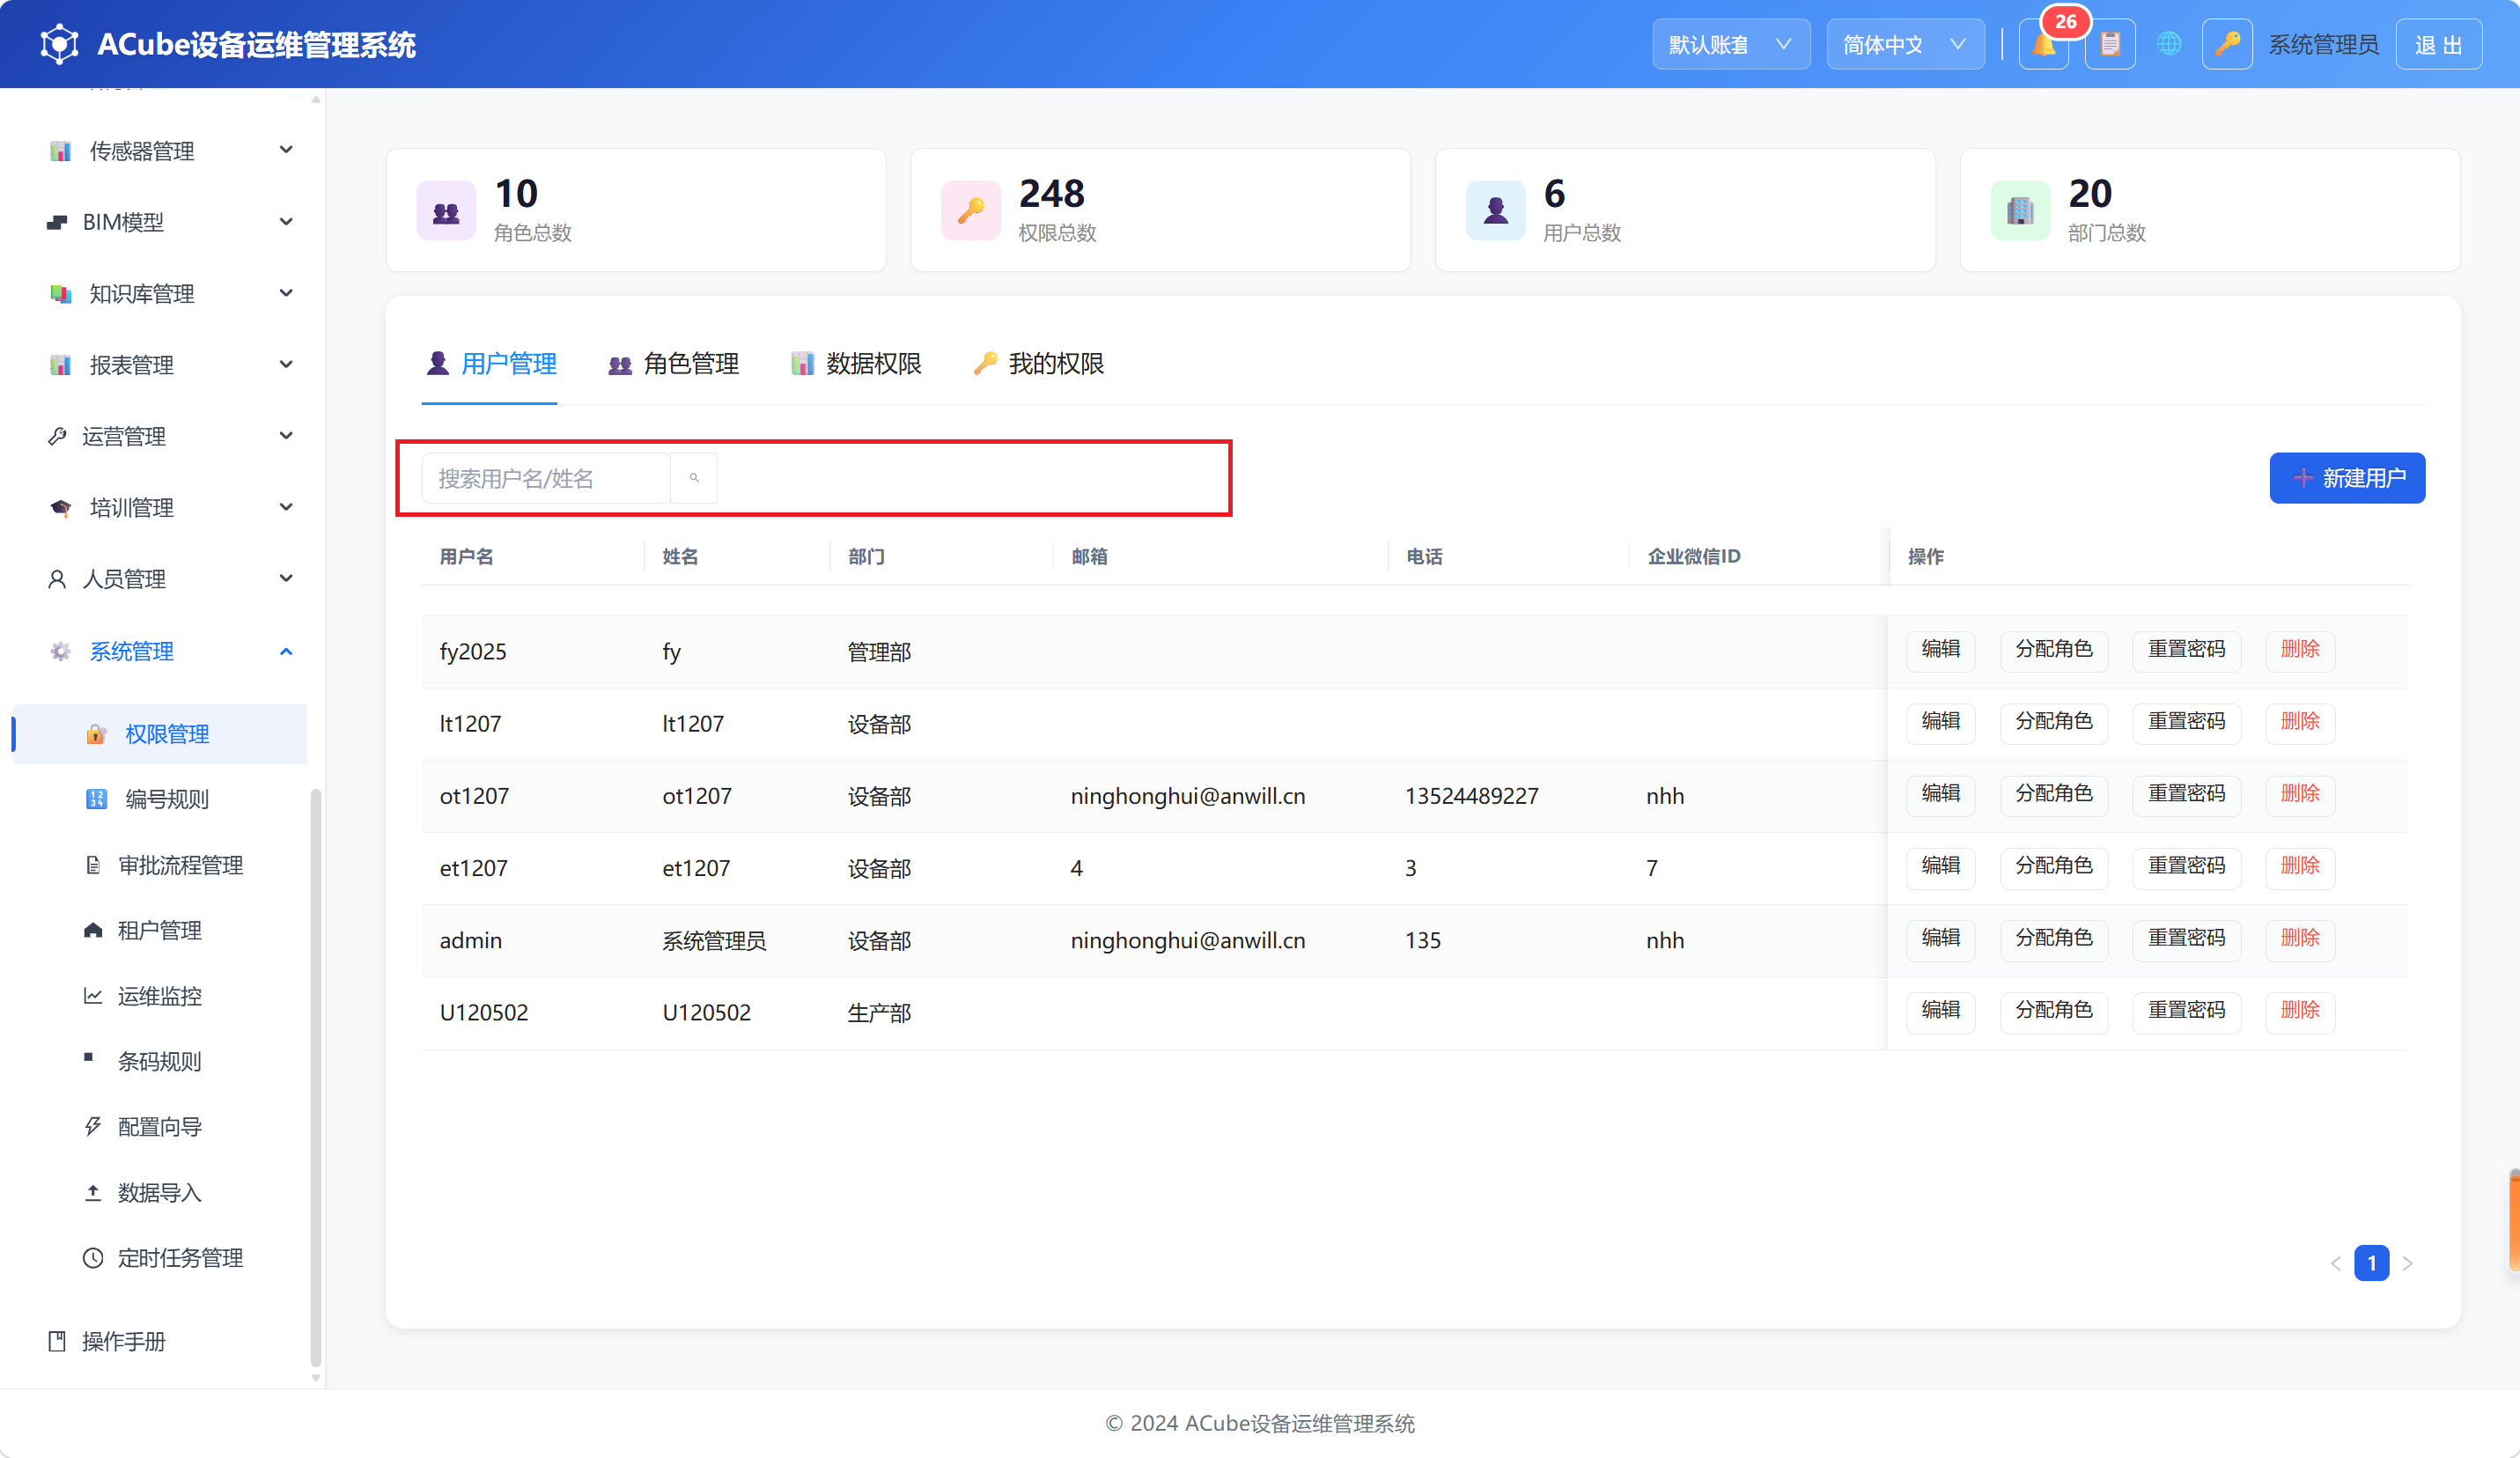Click the search username input field

point(546,478)
